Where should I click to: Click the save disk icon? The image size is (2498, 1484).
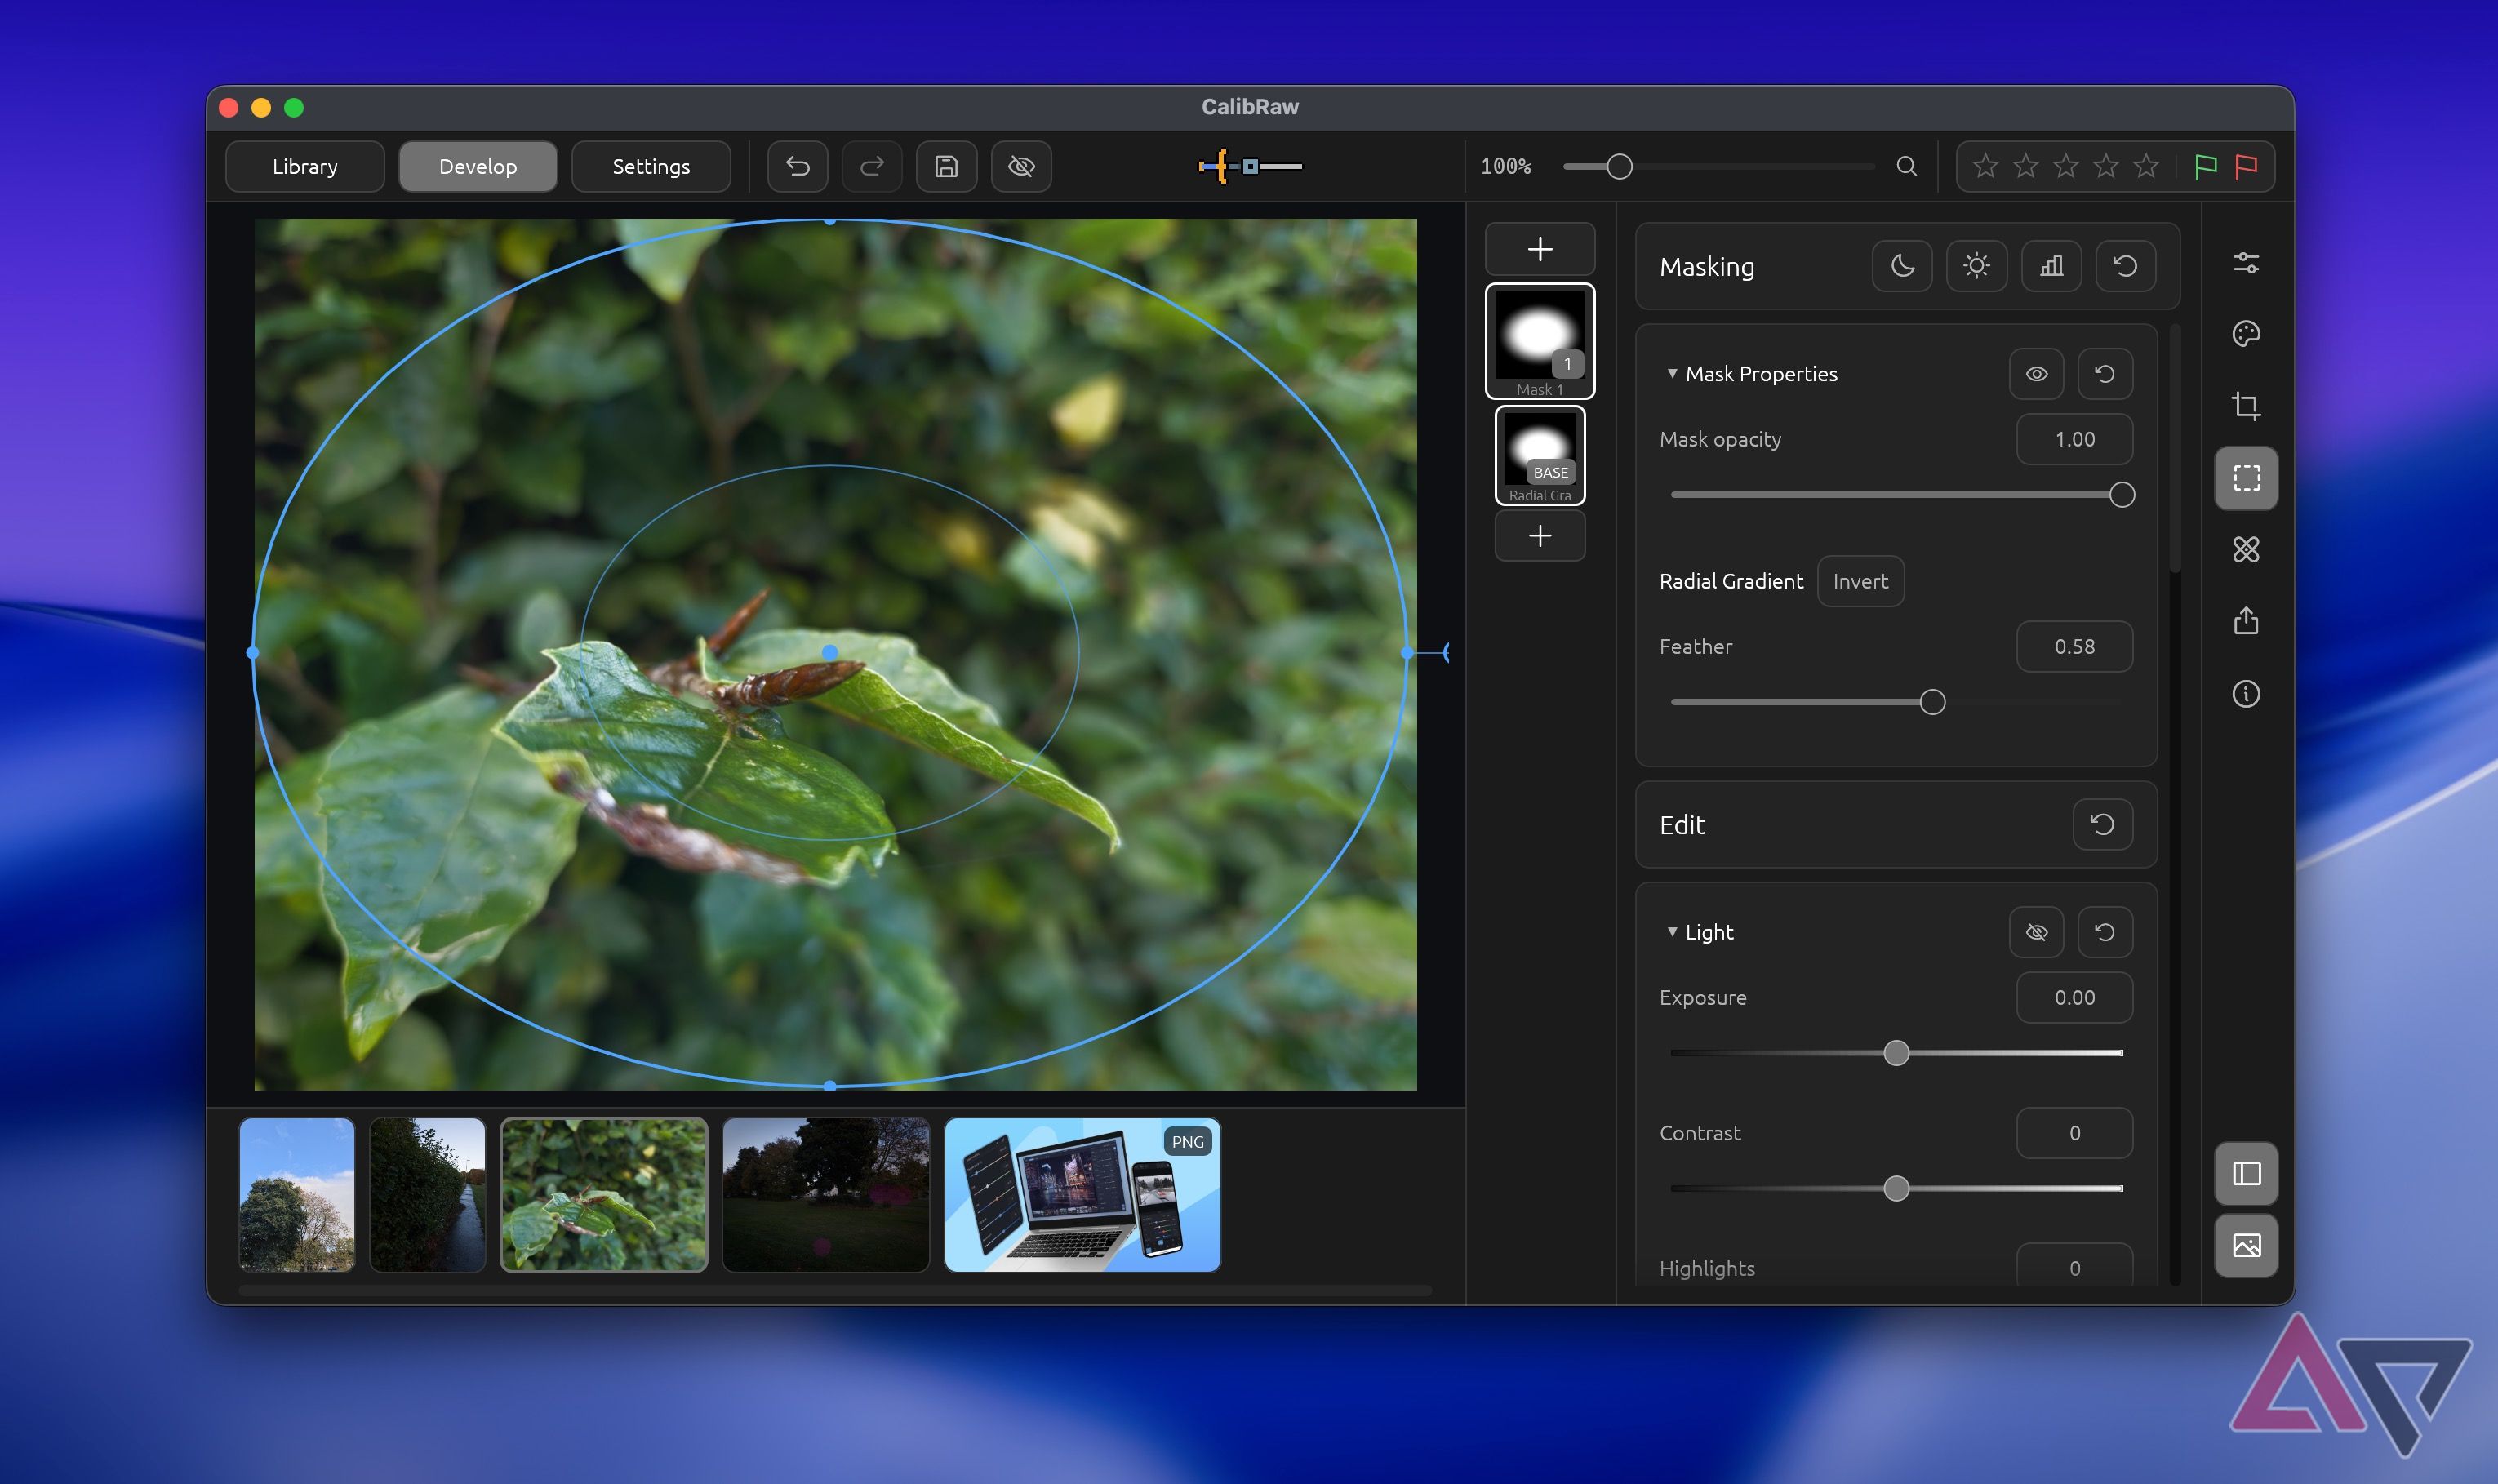point(946,166)
